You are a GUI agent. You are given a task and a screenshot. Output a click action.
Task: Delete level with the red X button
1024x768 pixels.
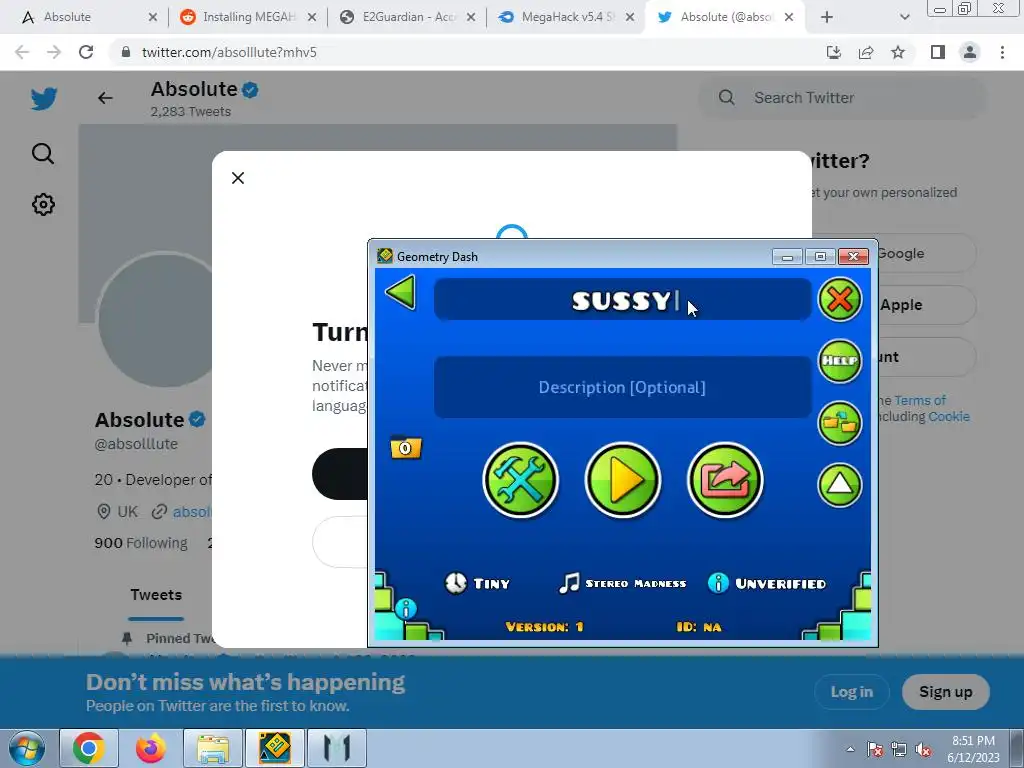(840, 299)
